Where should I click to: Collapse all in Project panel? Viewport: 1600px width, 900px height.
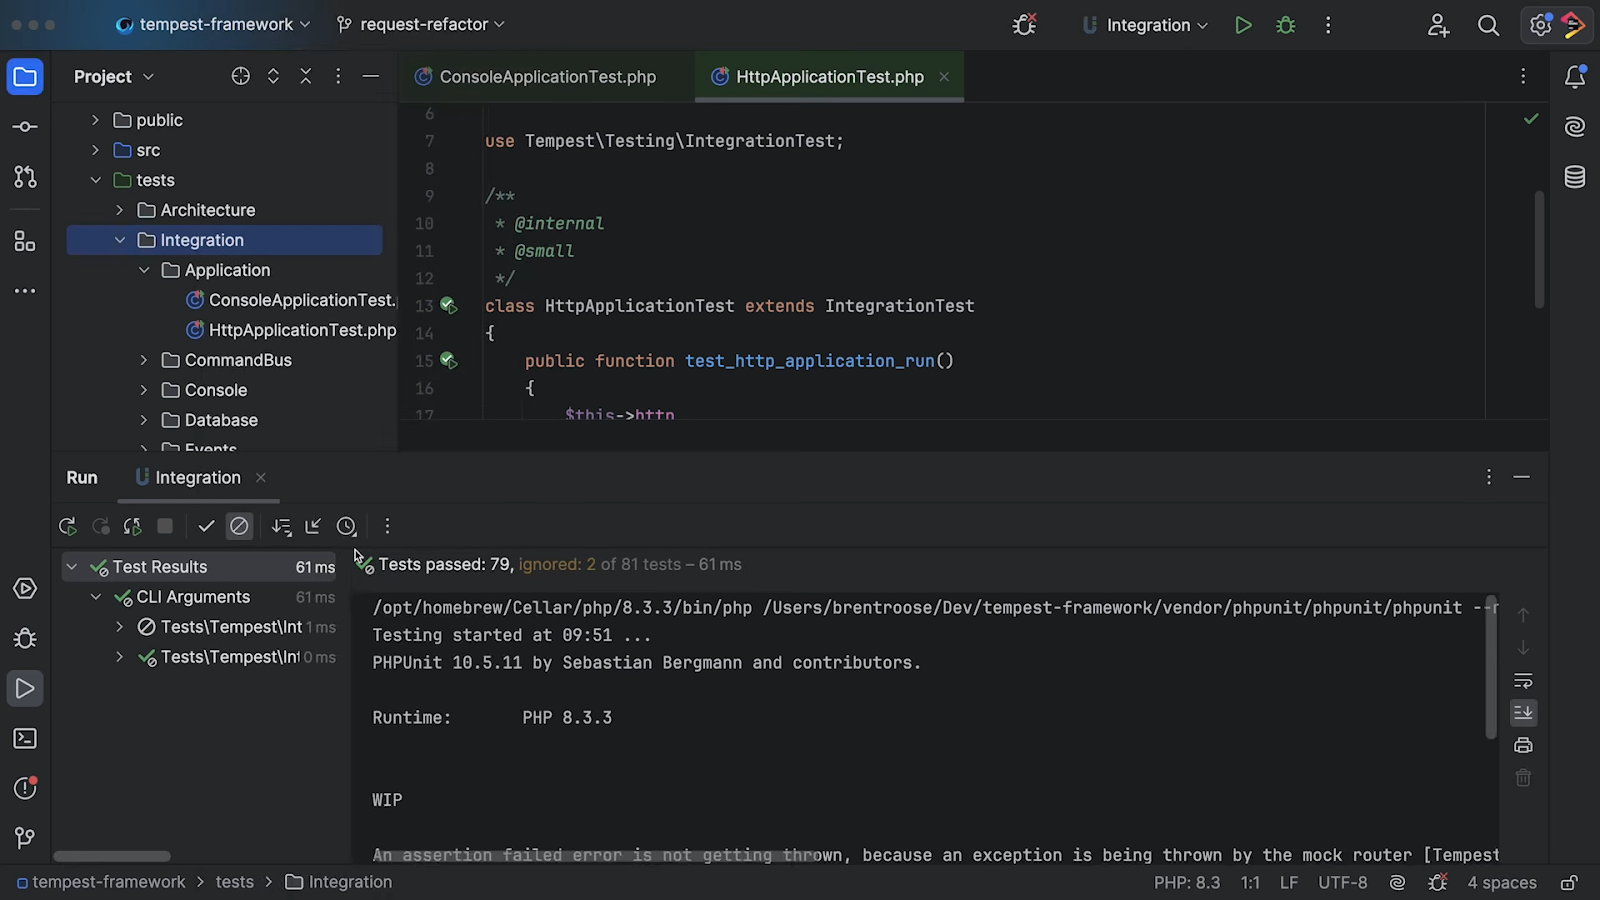click(306, 76)
